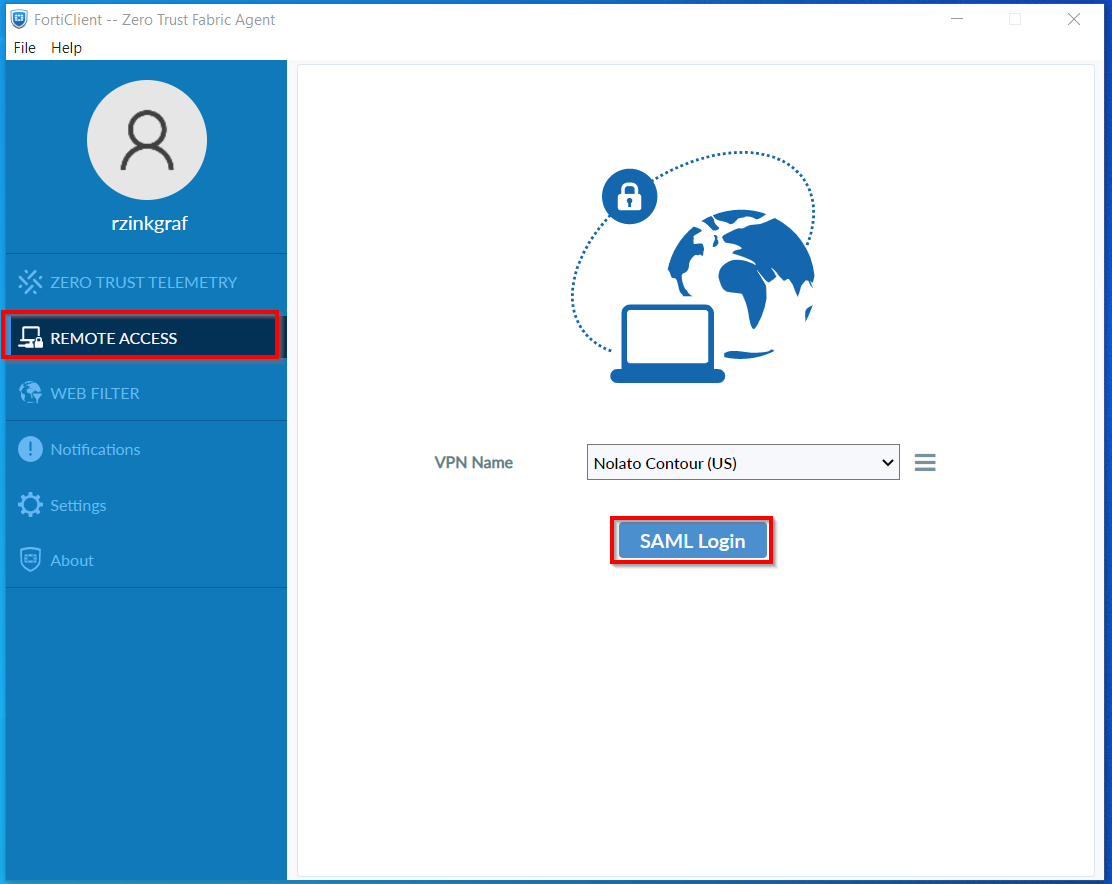Click the SAML Login button
The image size is (1112, 884).
click(693, 541)
